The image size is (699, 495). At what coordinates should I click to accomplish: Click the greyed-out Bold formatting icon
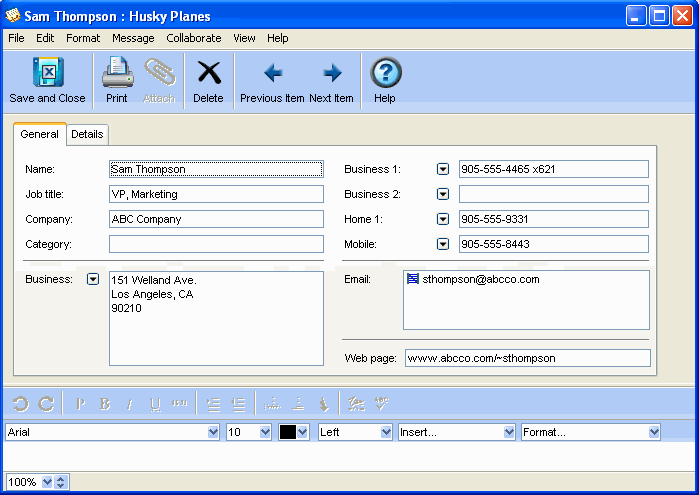pyautogui.click(x=105, y=404)
